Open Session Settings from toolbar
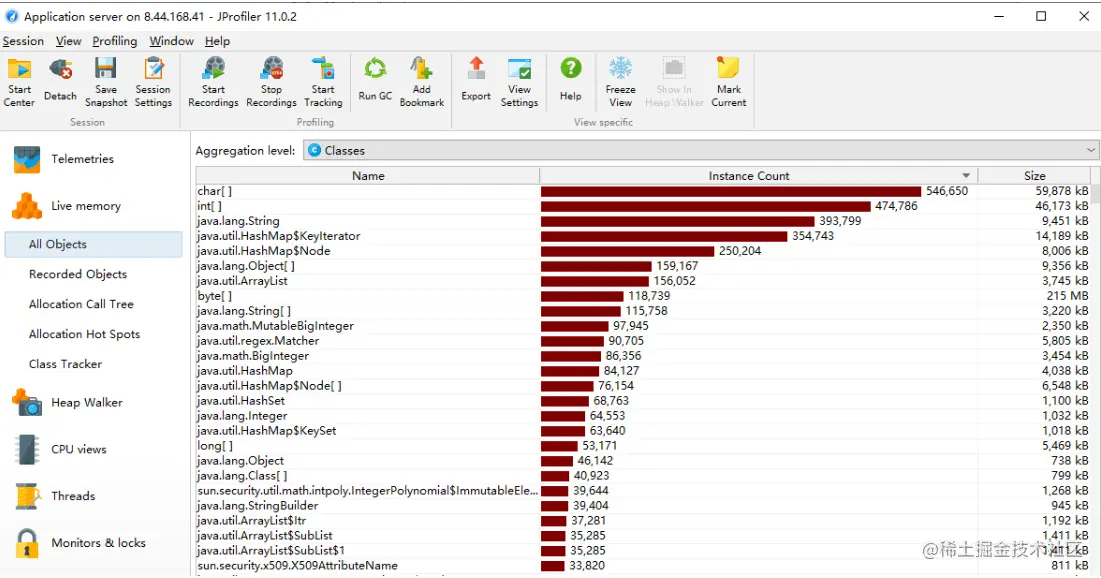 [x=153, y=69]
